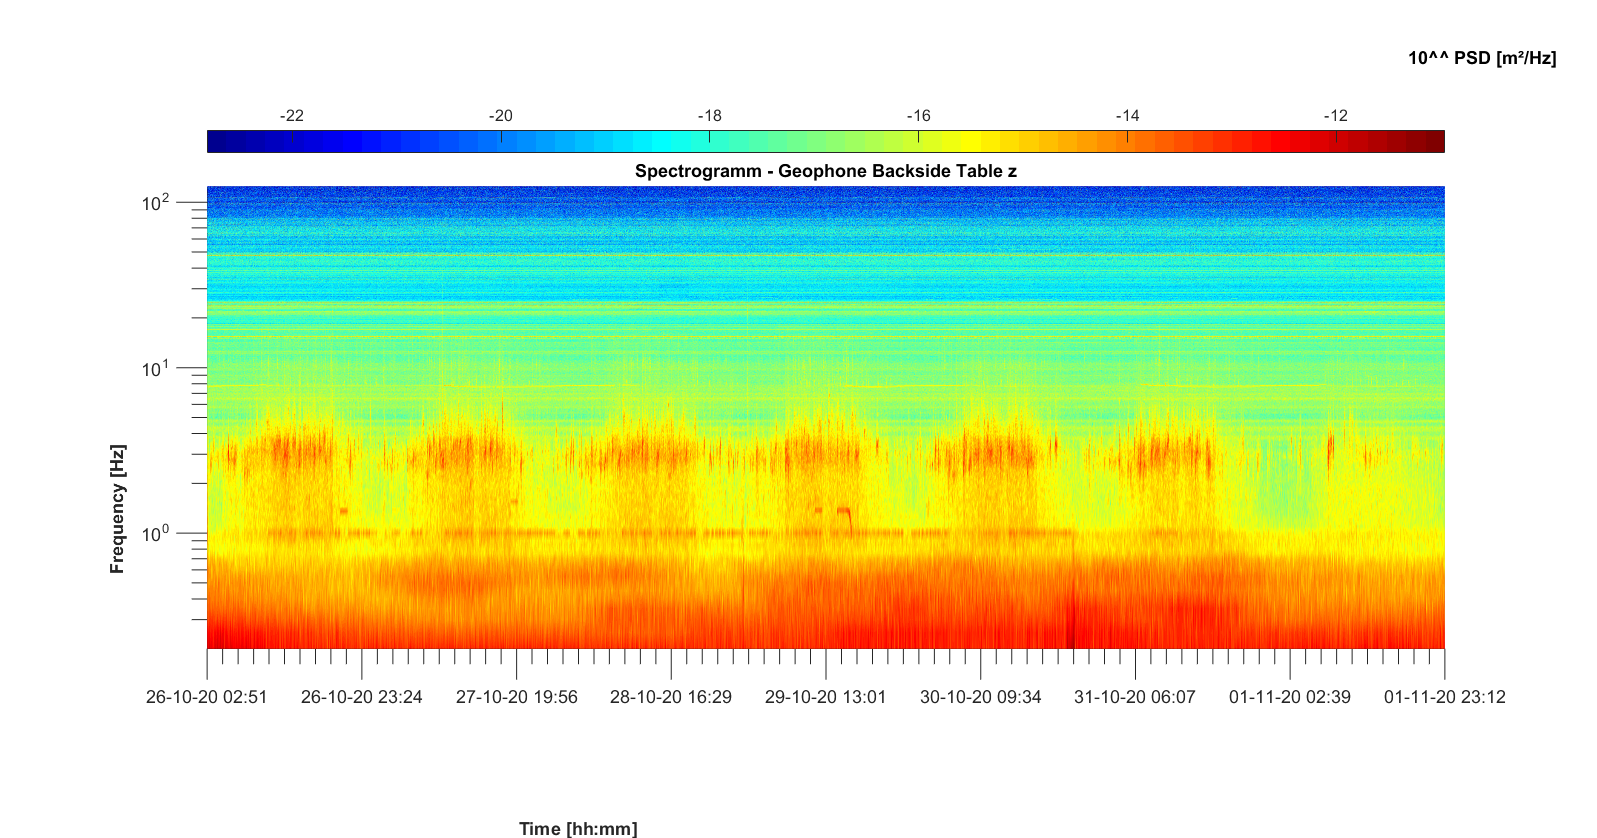This screenshot has height=838, width=1597.
Task: Select the 10² frequency tick label
Action: tap(155, 203)
